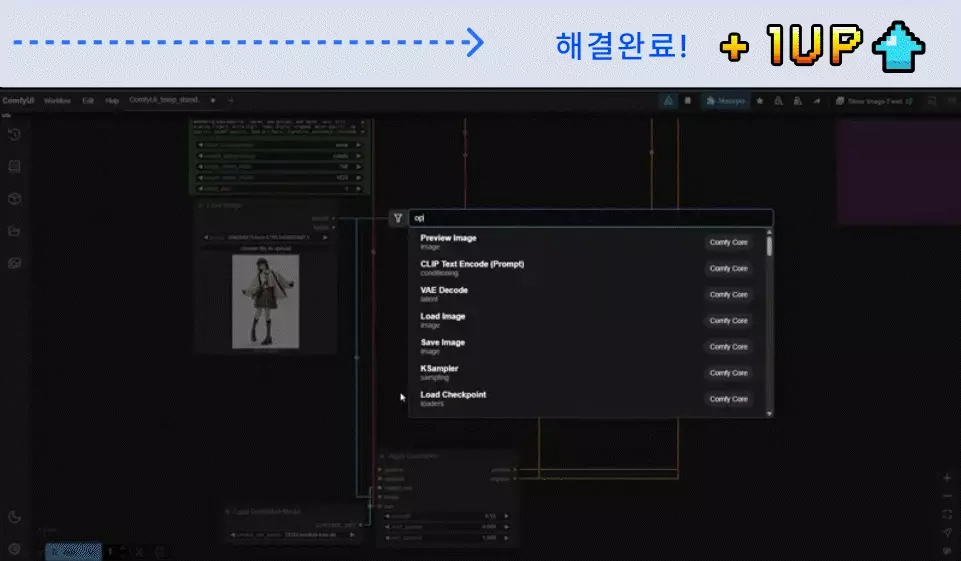Select the ComfyUI_temp workflow tab
961x561 pixels.
(x=164, y=100)
